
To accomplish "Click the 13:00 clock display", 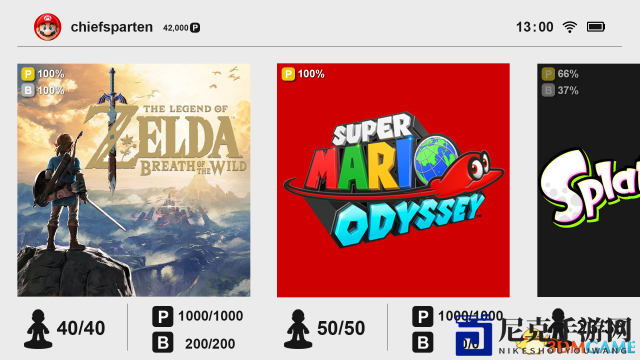I will point(535,27).
